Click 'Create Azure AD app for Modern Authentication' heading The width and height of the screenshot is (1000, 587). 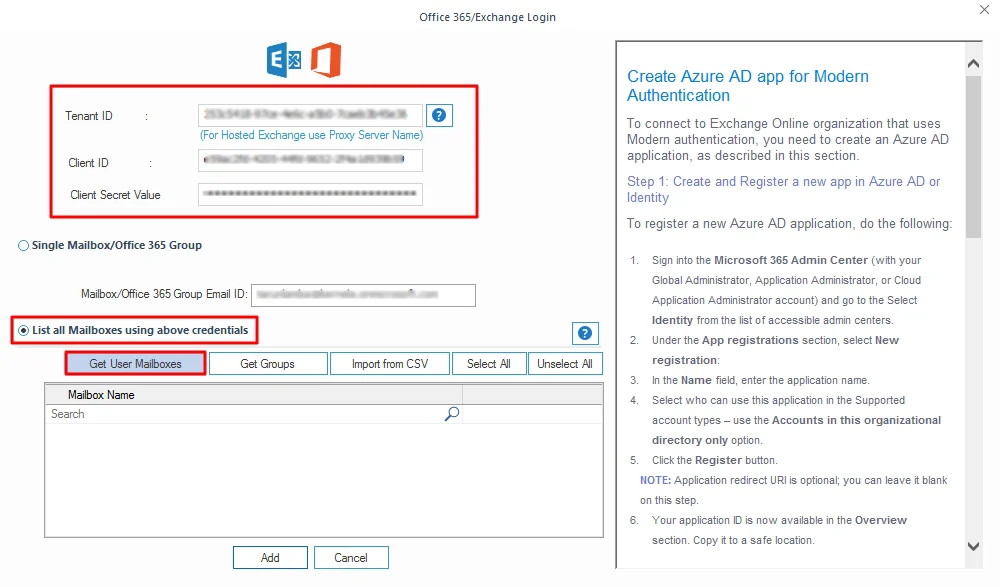pos(747,85)
